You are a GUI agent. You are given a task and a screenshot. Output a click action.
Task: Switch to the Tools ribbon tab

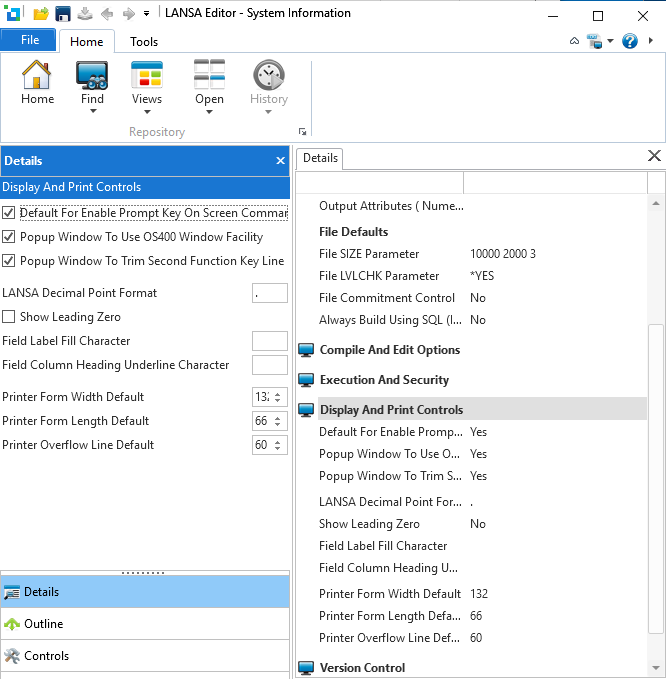tap(144, 42)
